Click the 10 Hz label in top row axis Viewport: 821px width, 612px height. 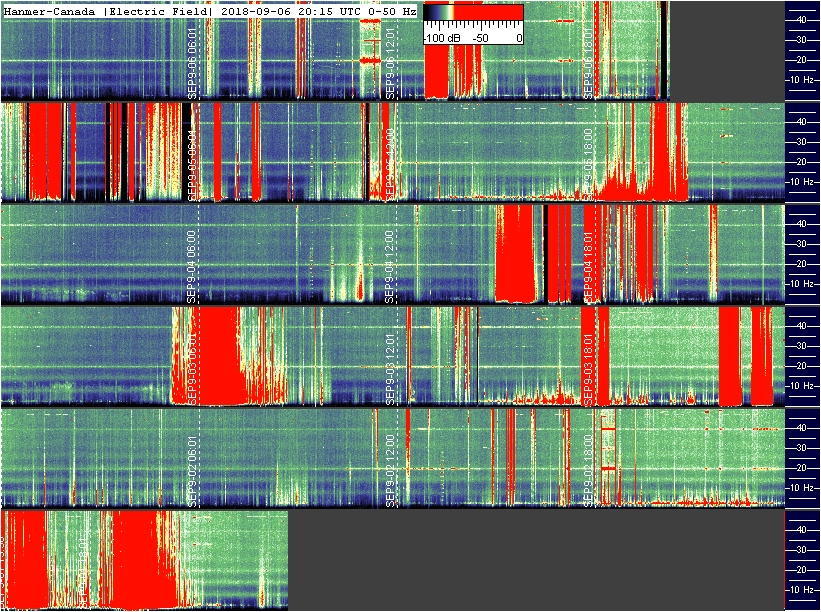coord(806,80)
